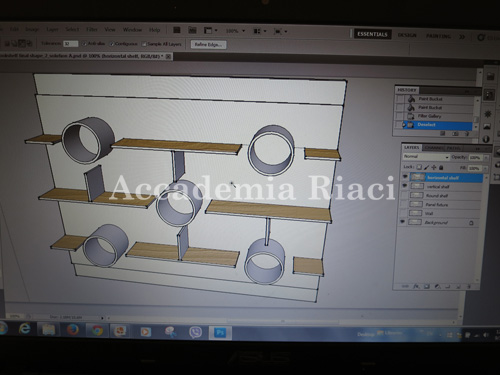This screenshot has height=375, width=500.
Task: Switch to the Channels tab
Action: pos(434,148)
